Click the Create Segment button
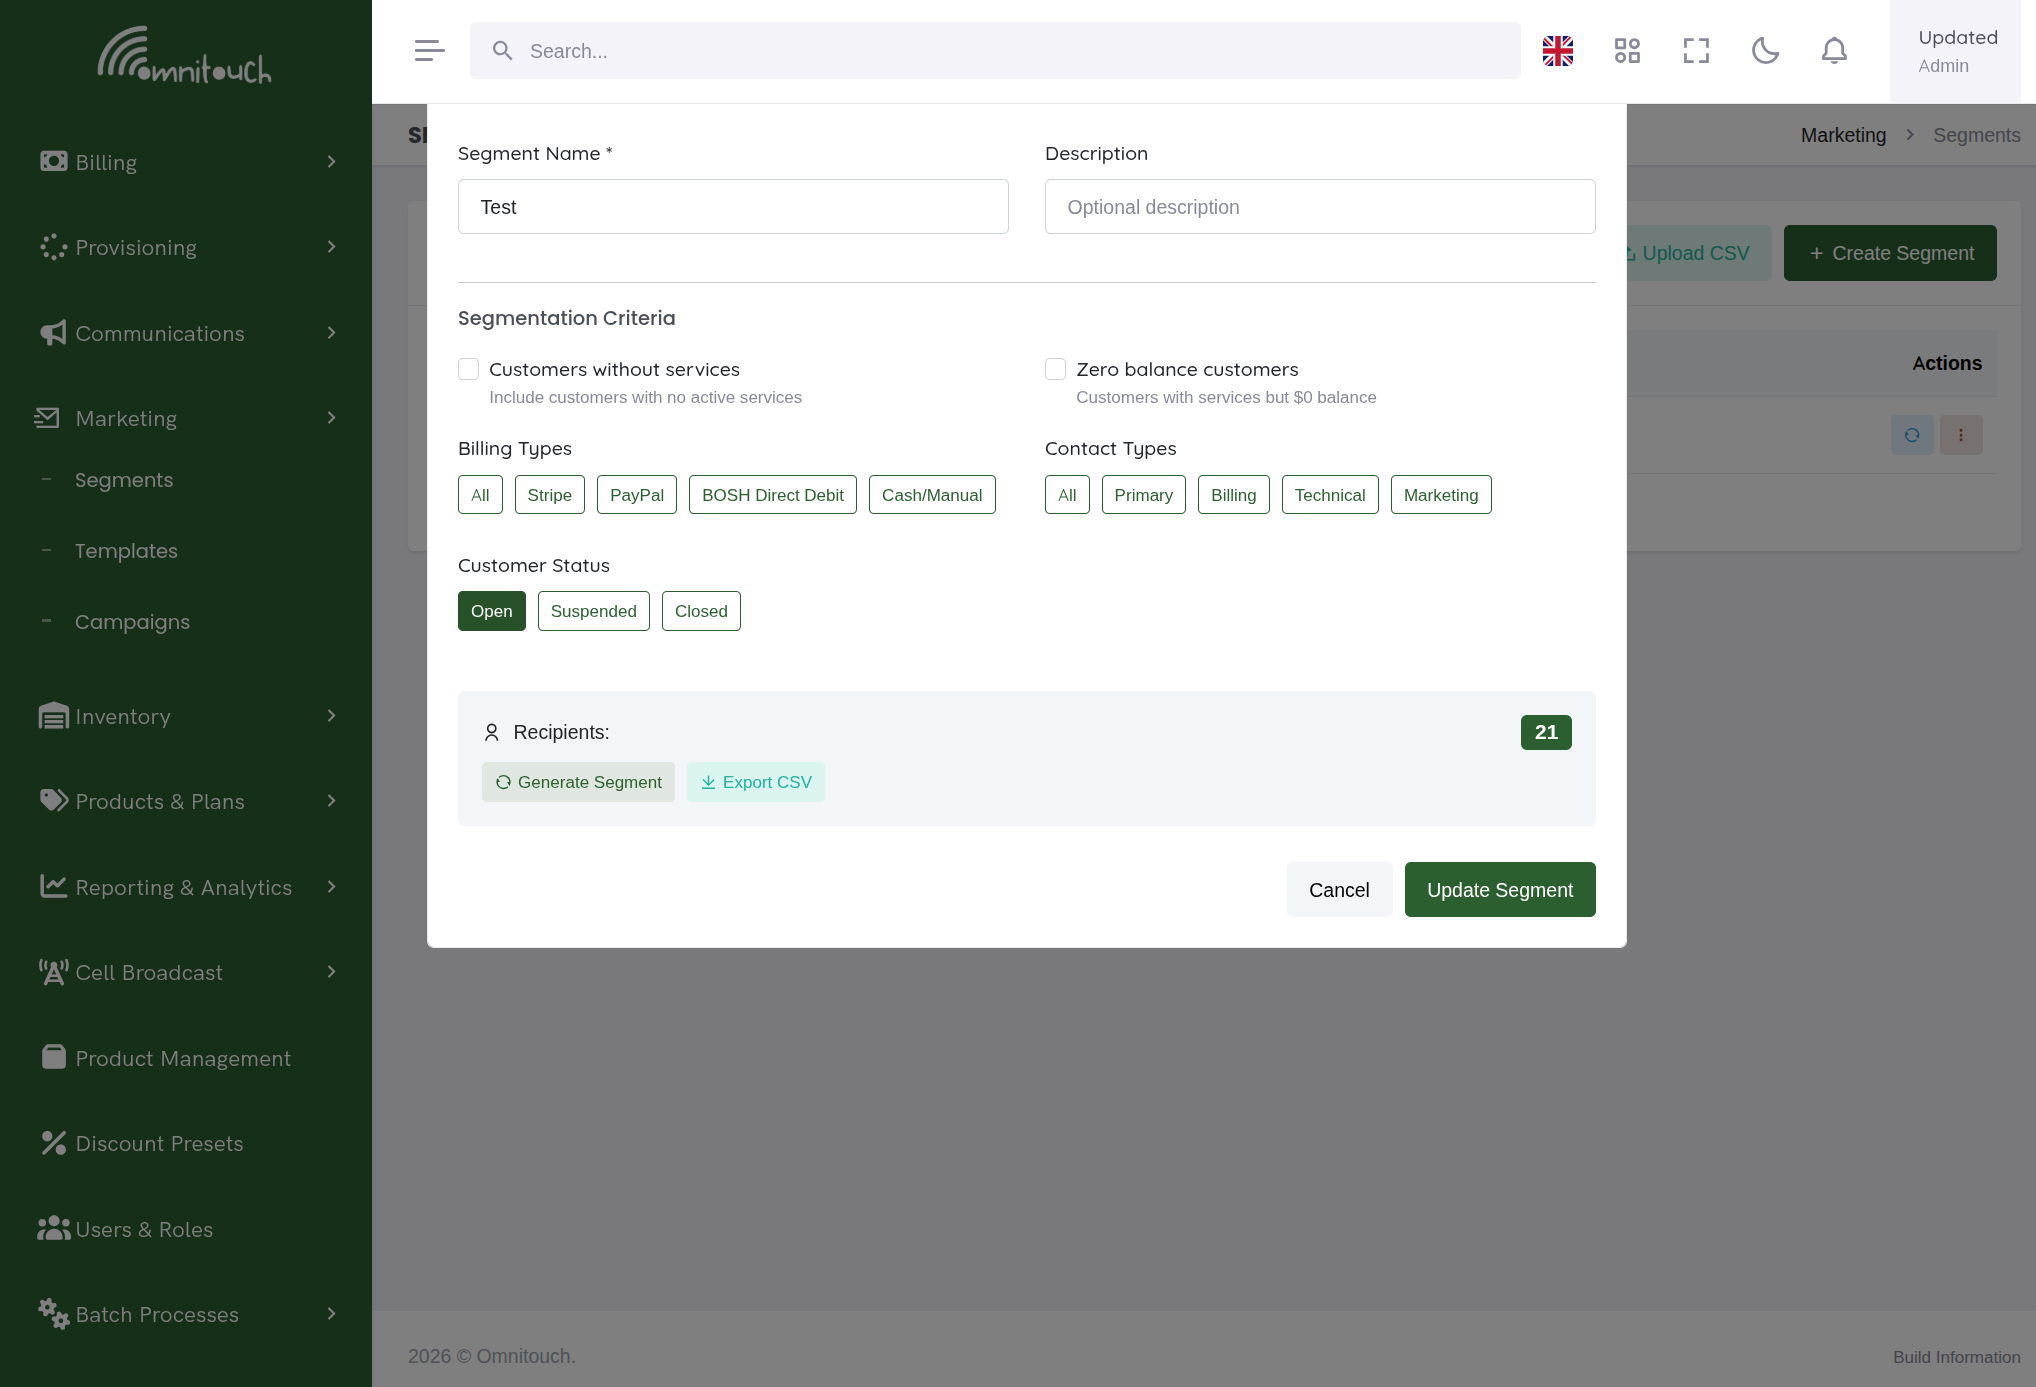2036x1387 pixels. [x=1890, y=253]
